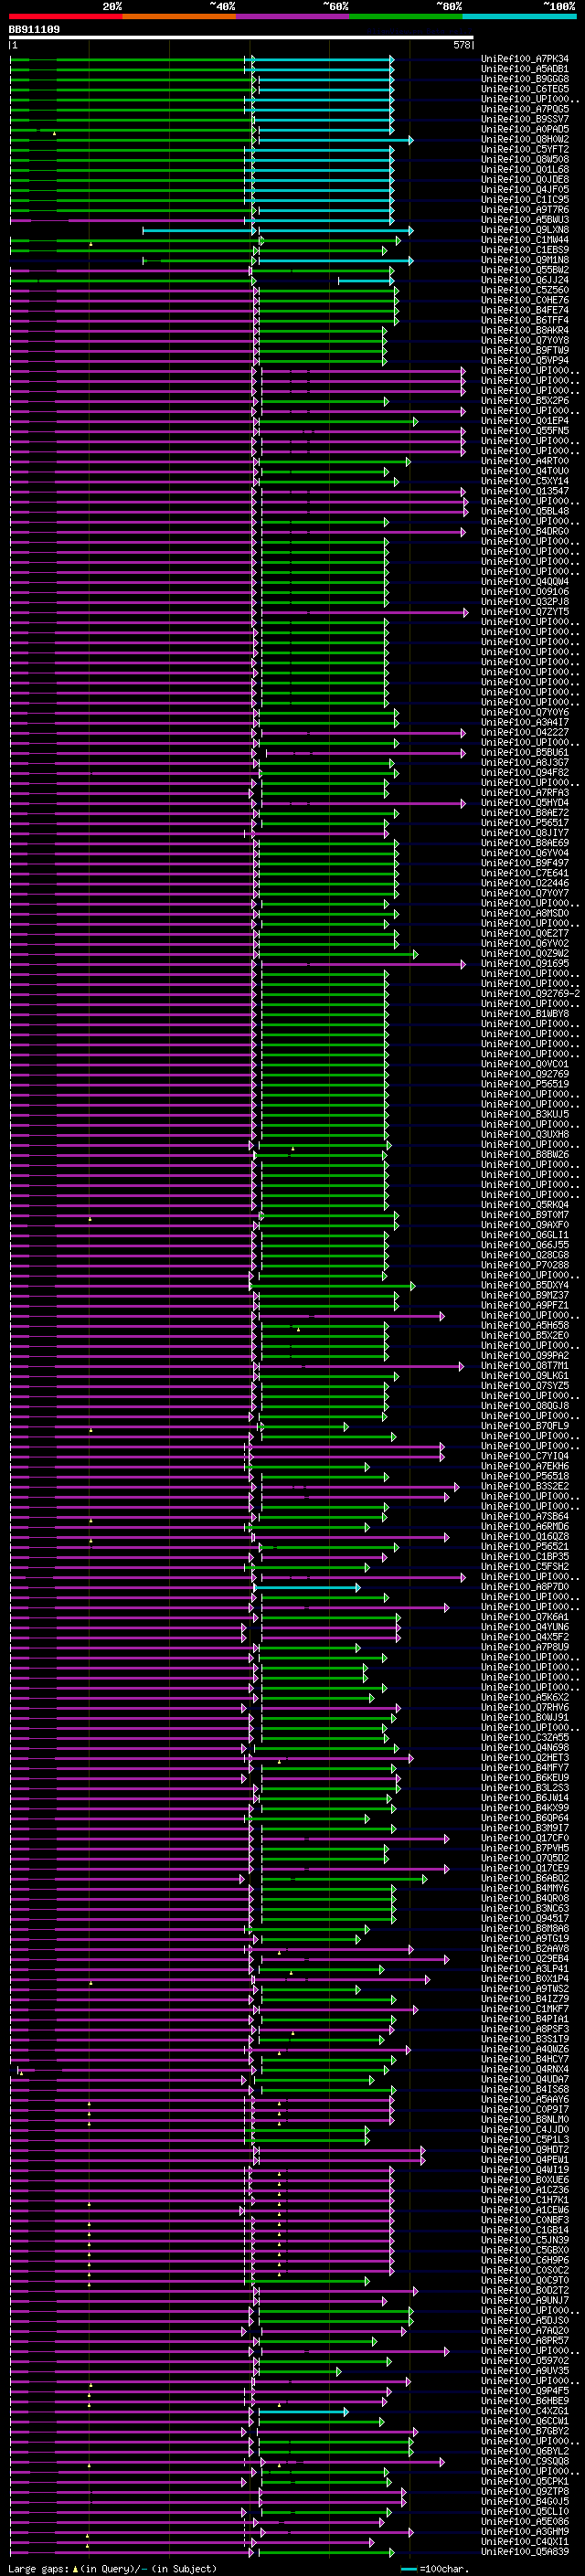585x2576 pixels.
Task: Pick hit UniRef100_C1MW44
Action: click(525, 240)
